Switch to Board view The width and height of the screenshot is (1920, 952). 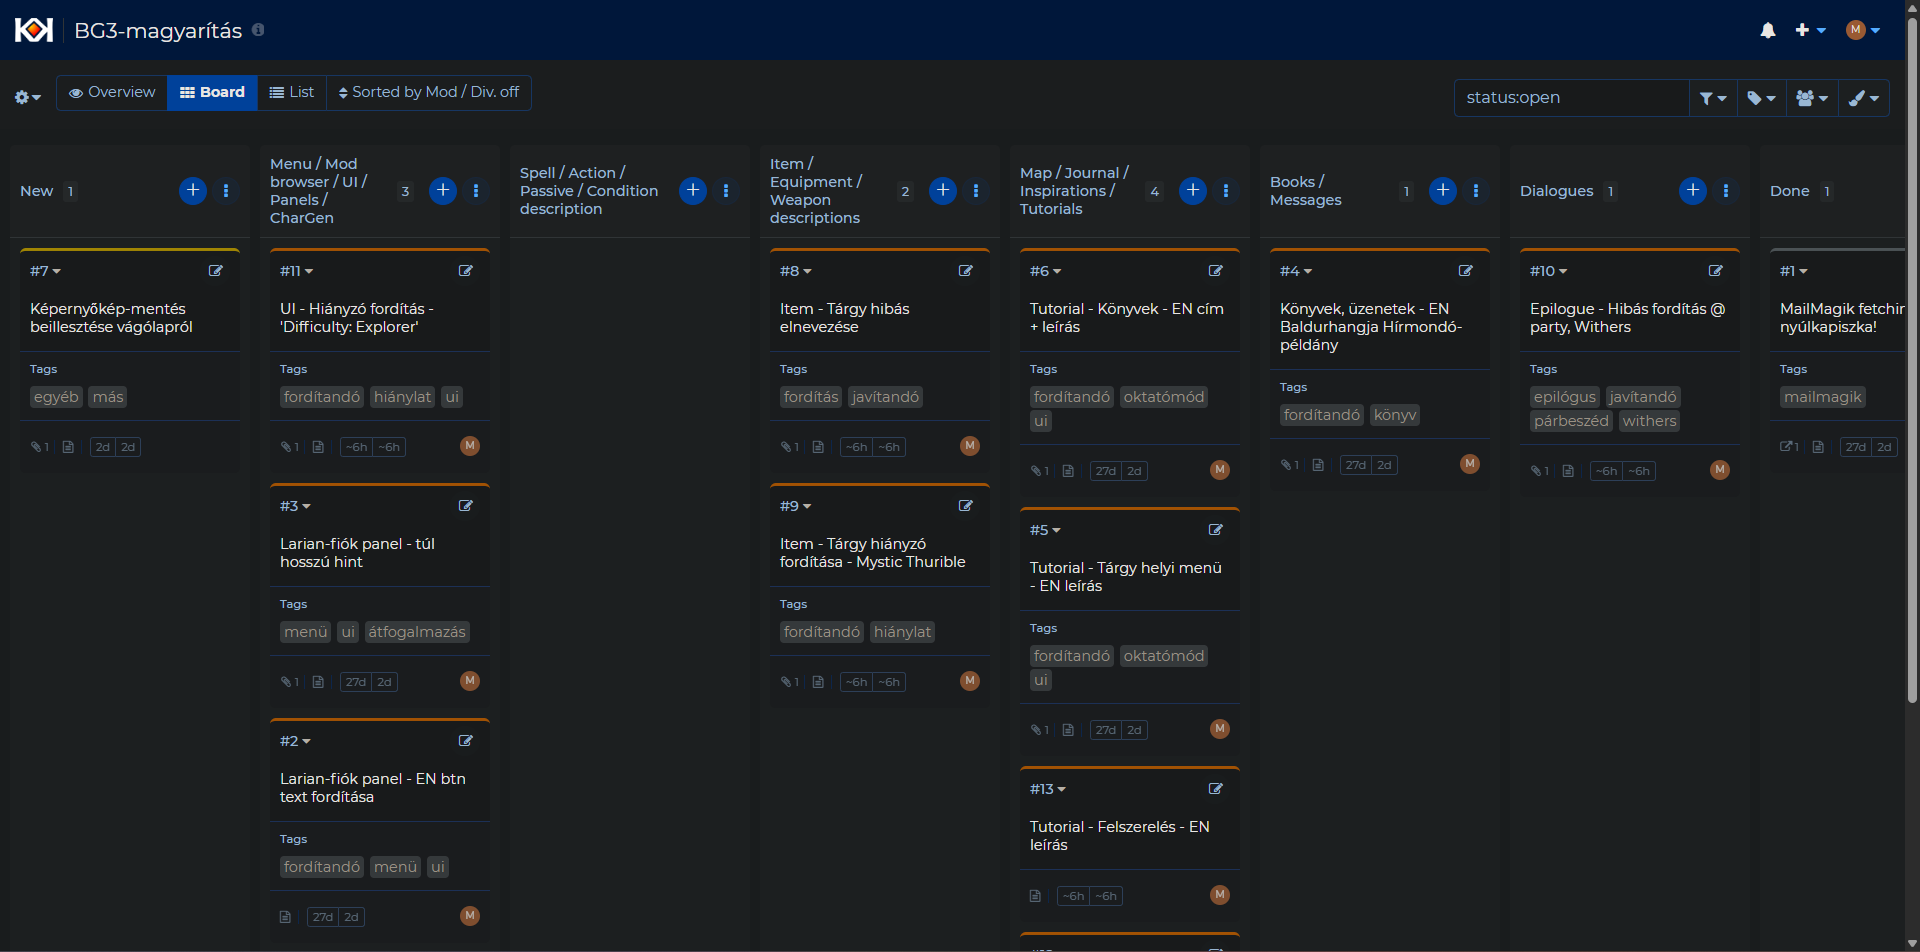click(x=212, y=92)
